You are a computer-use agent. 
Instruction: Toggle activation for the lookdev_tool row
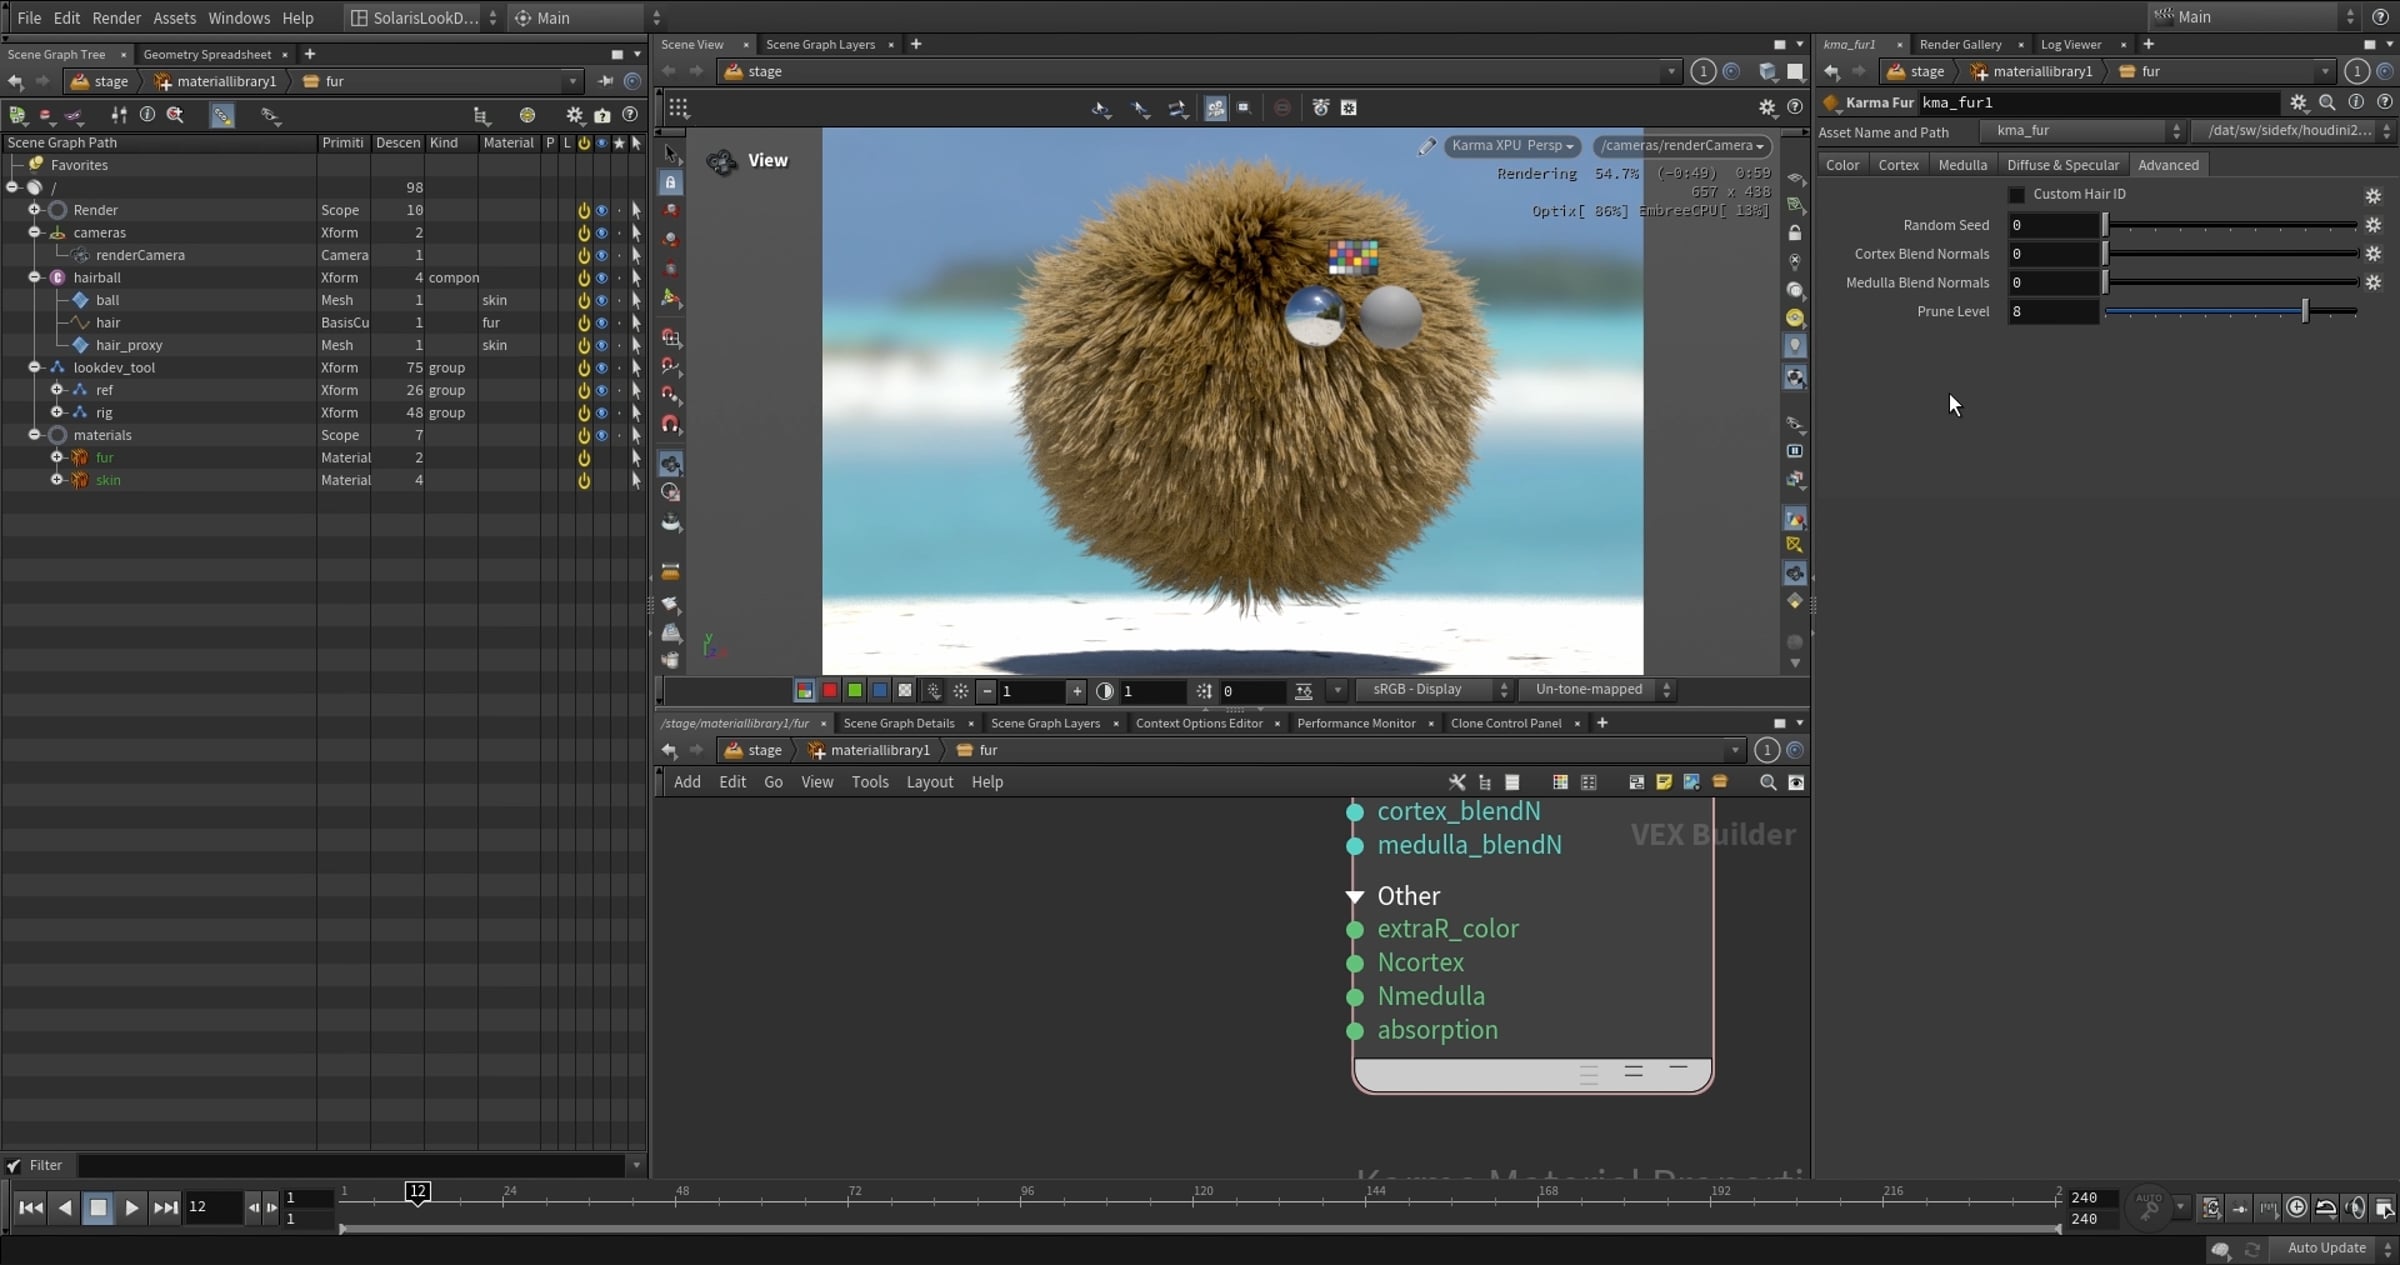(584, 368)
